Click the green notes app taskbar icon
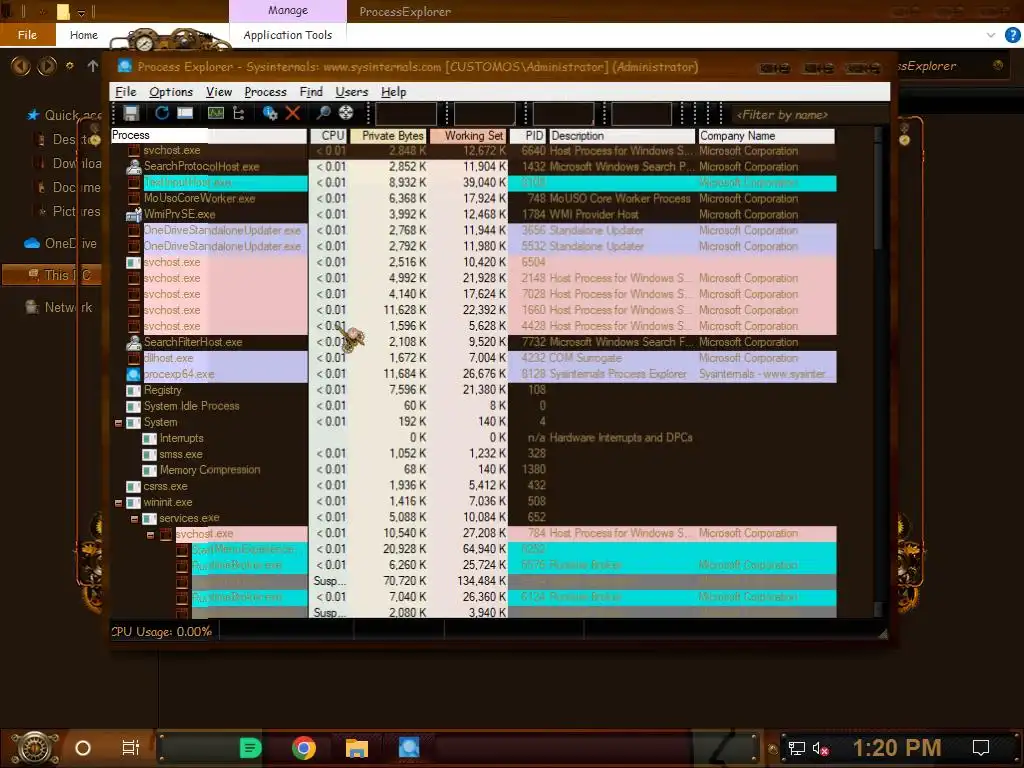This screenshot has width=1024, height=768. (x=250, y=748)
